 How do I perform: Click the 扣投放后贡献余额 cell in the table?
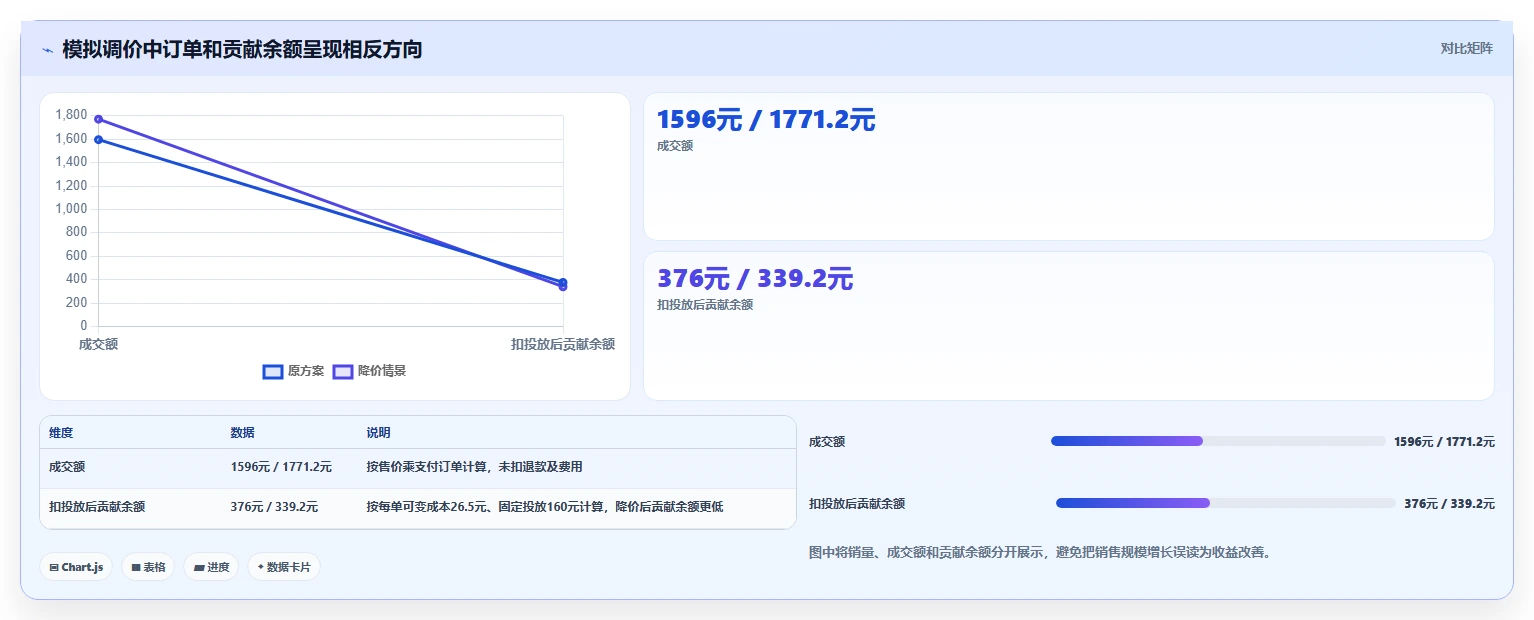(x=97, y=507)
